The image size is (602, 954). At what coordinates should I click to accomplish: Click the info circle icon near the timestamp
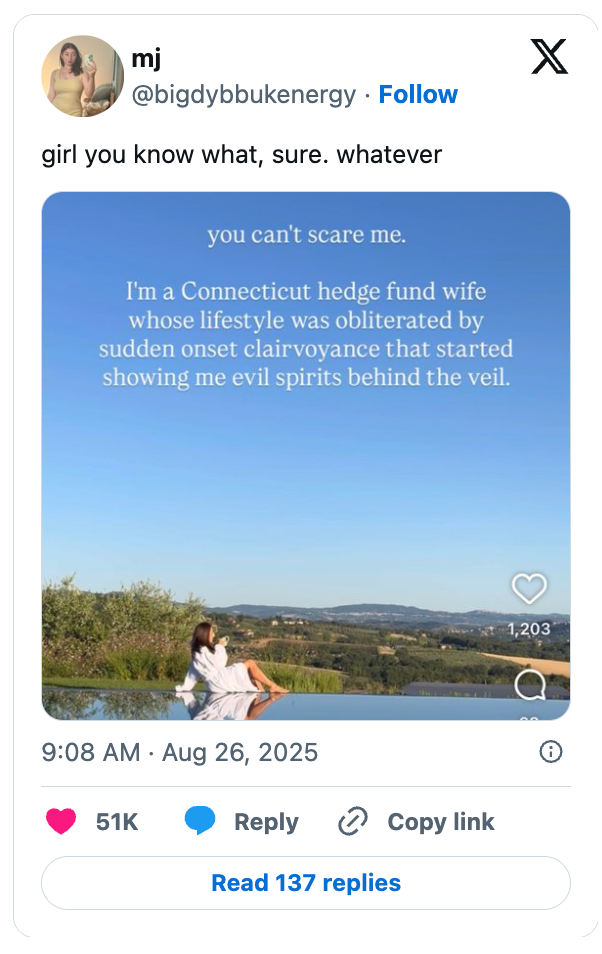551,751
